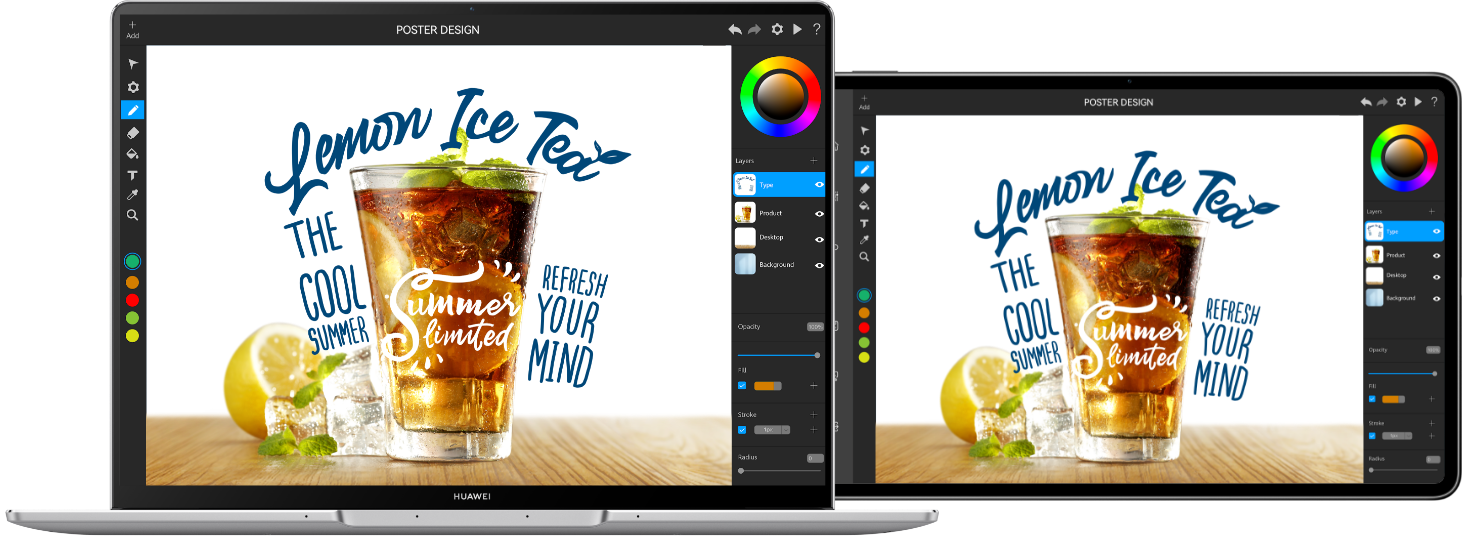Choose the paint bucket fill tool on the laptop

(132, 154)
